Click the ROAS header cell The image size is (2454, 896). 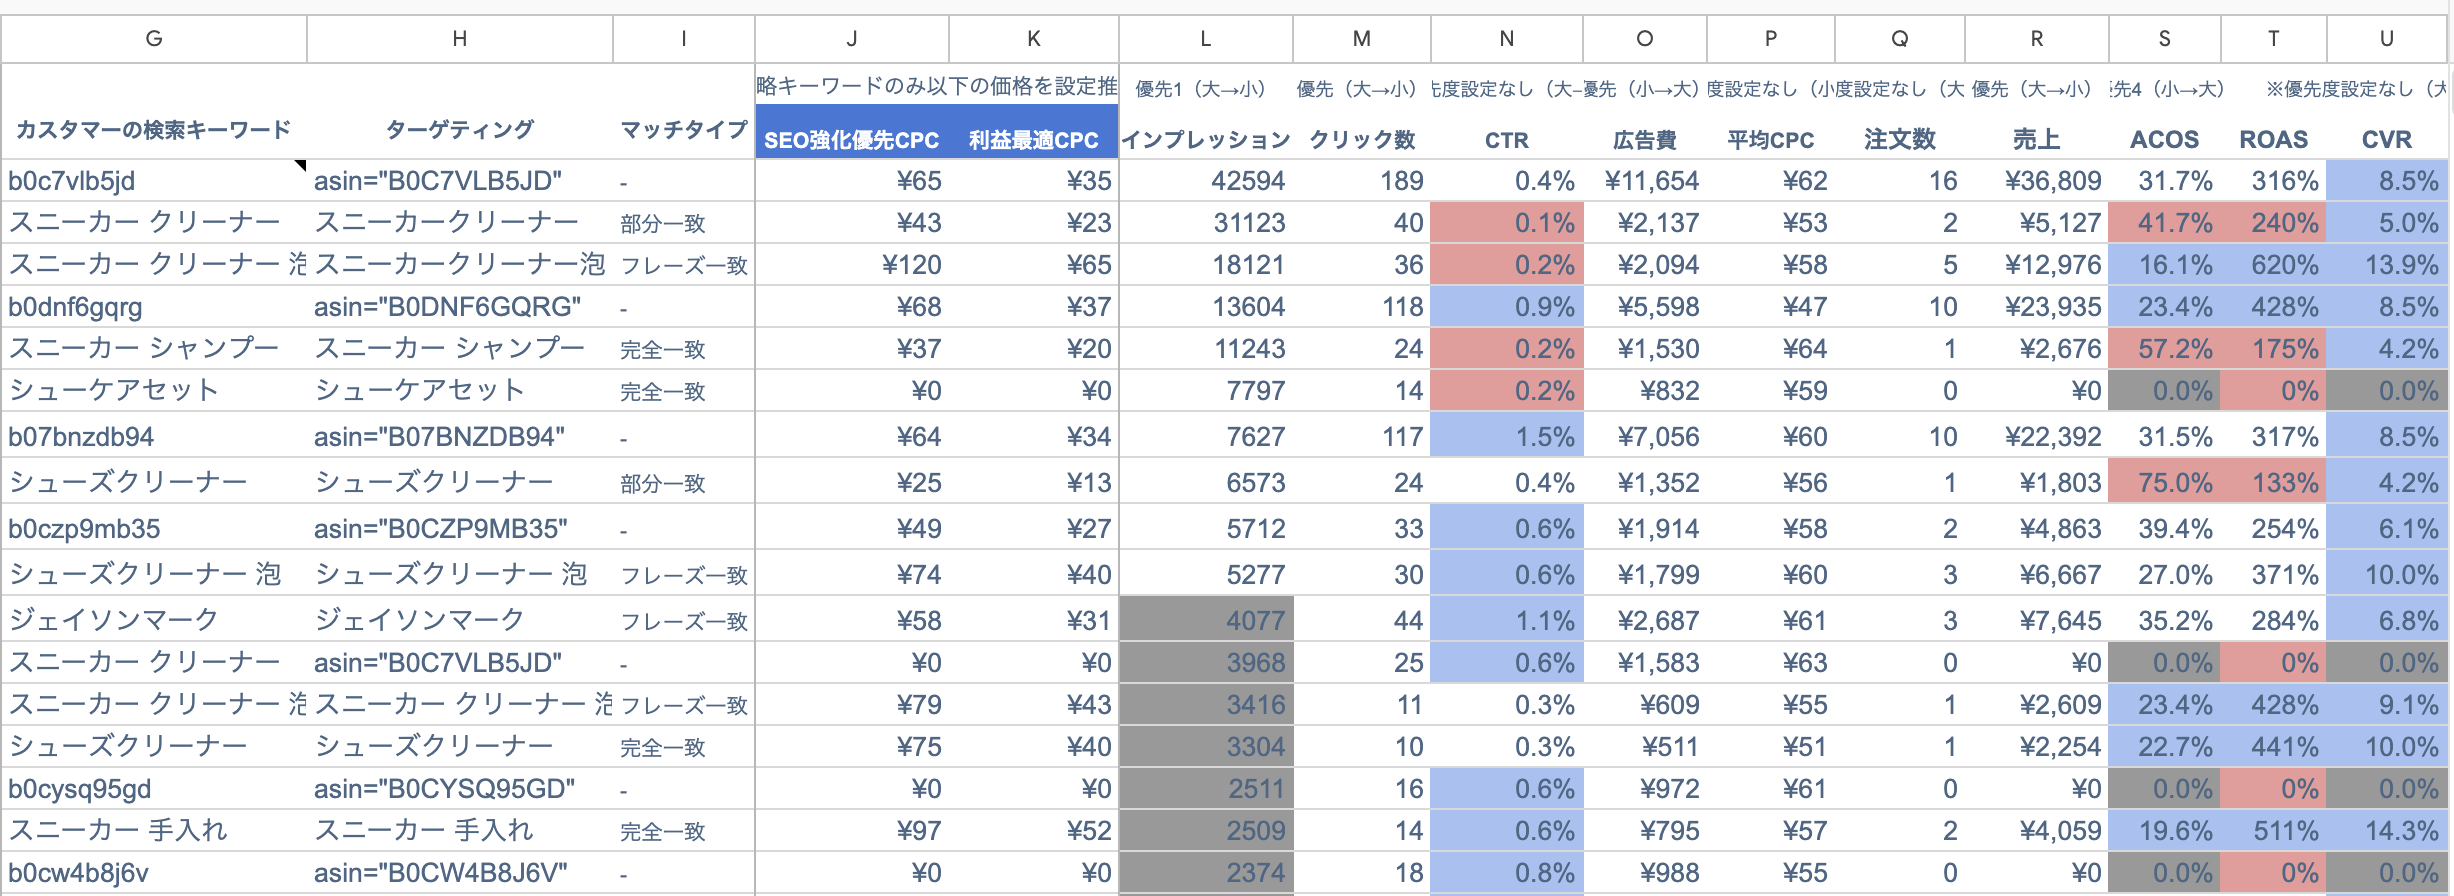pyautogui.click(x=2274, y=140)
